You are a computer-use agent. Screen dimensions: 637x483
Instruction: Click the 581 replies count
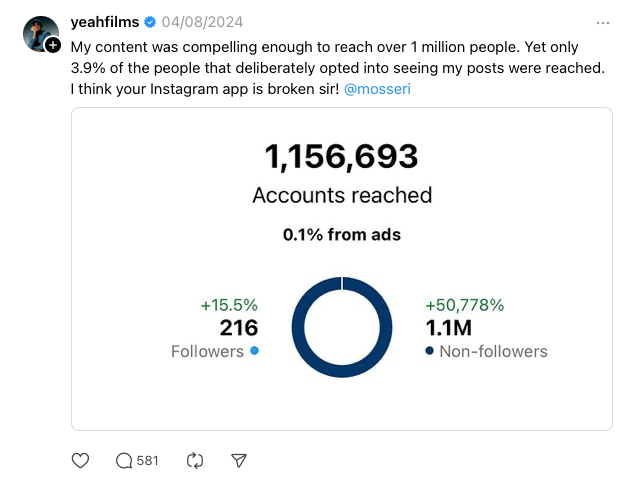147,460
